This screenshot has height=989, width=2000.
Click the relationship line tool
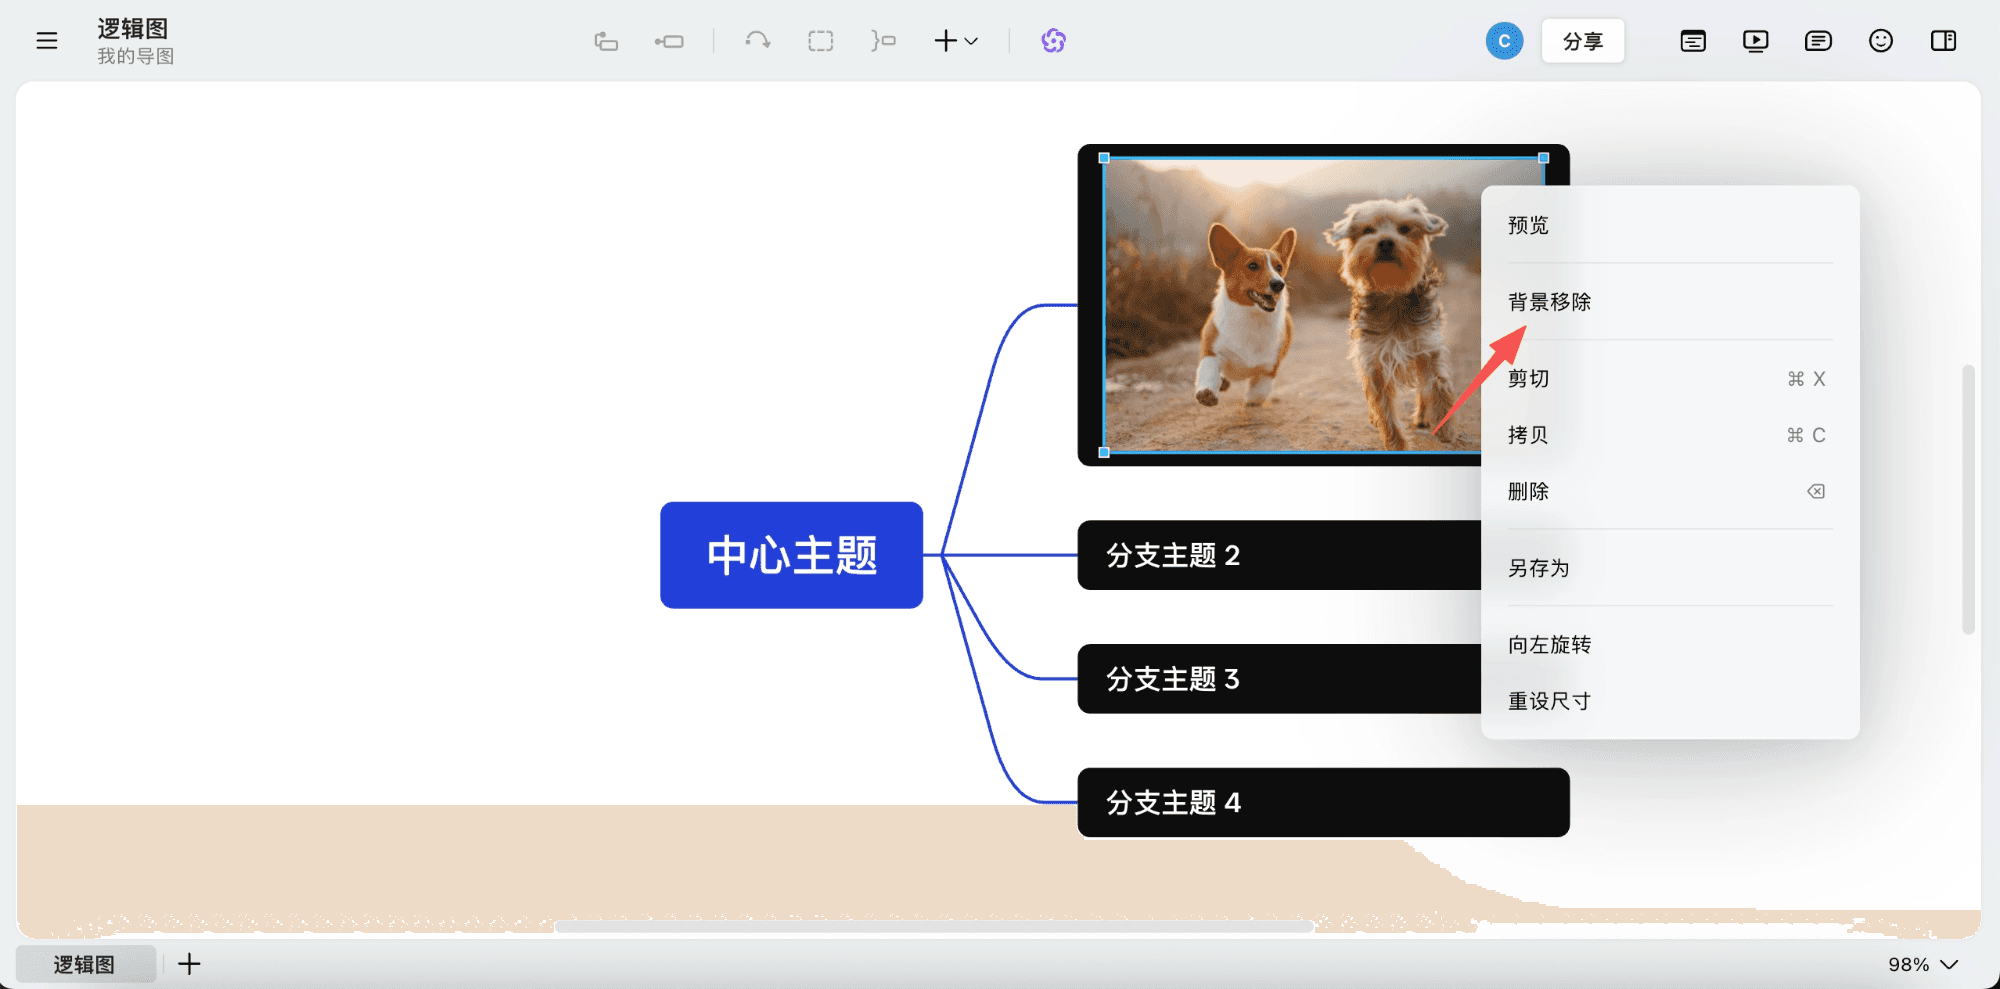(x=757, y=41)
